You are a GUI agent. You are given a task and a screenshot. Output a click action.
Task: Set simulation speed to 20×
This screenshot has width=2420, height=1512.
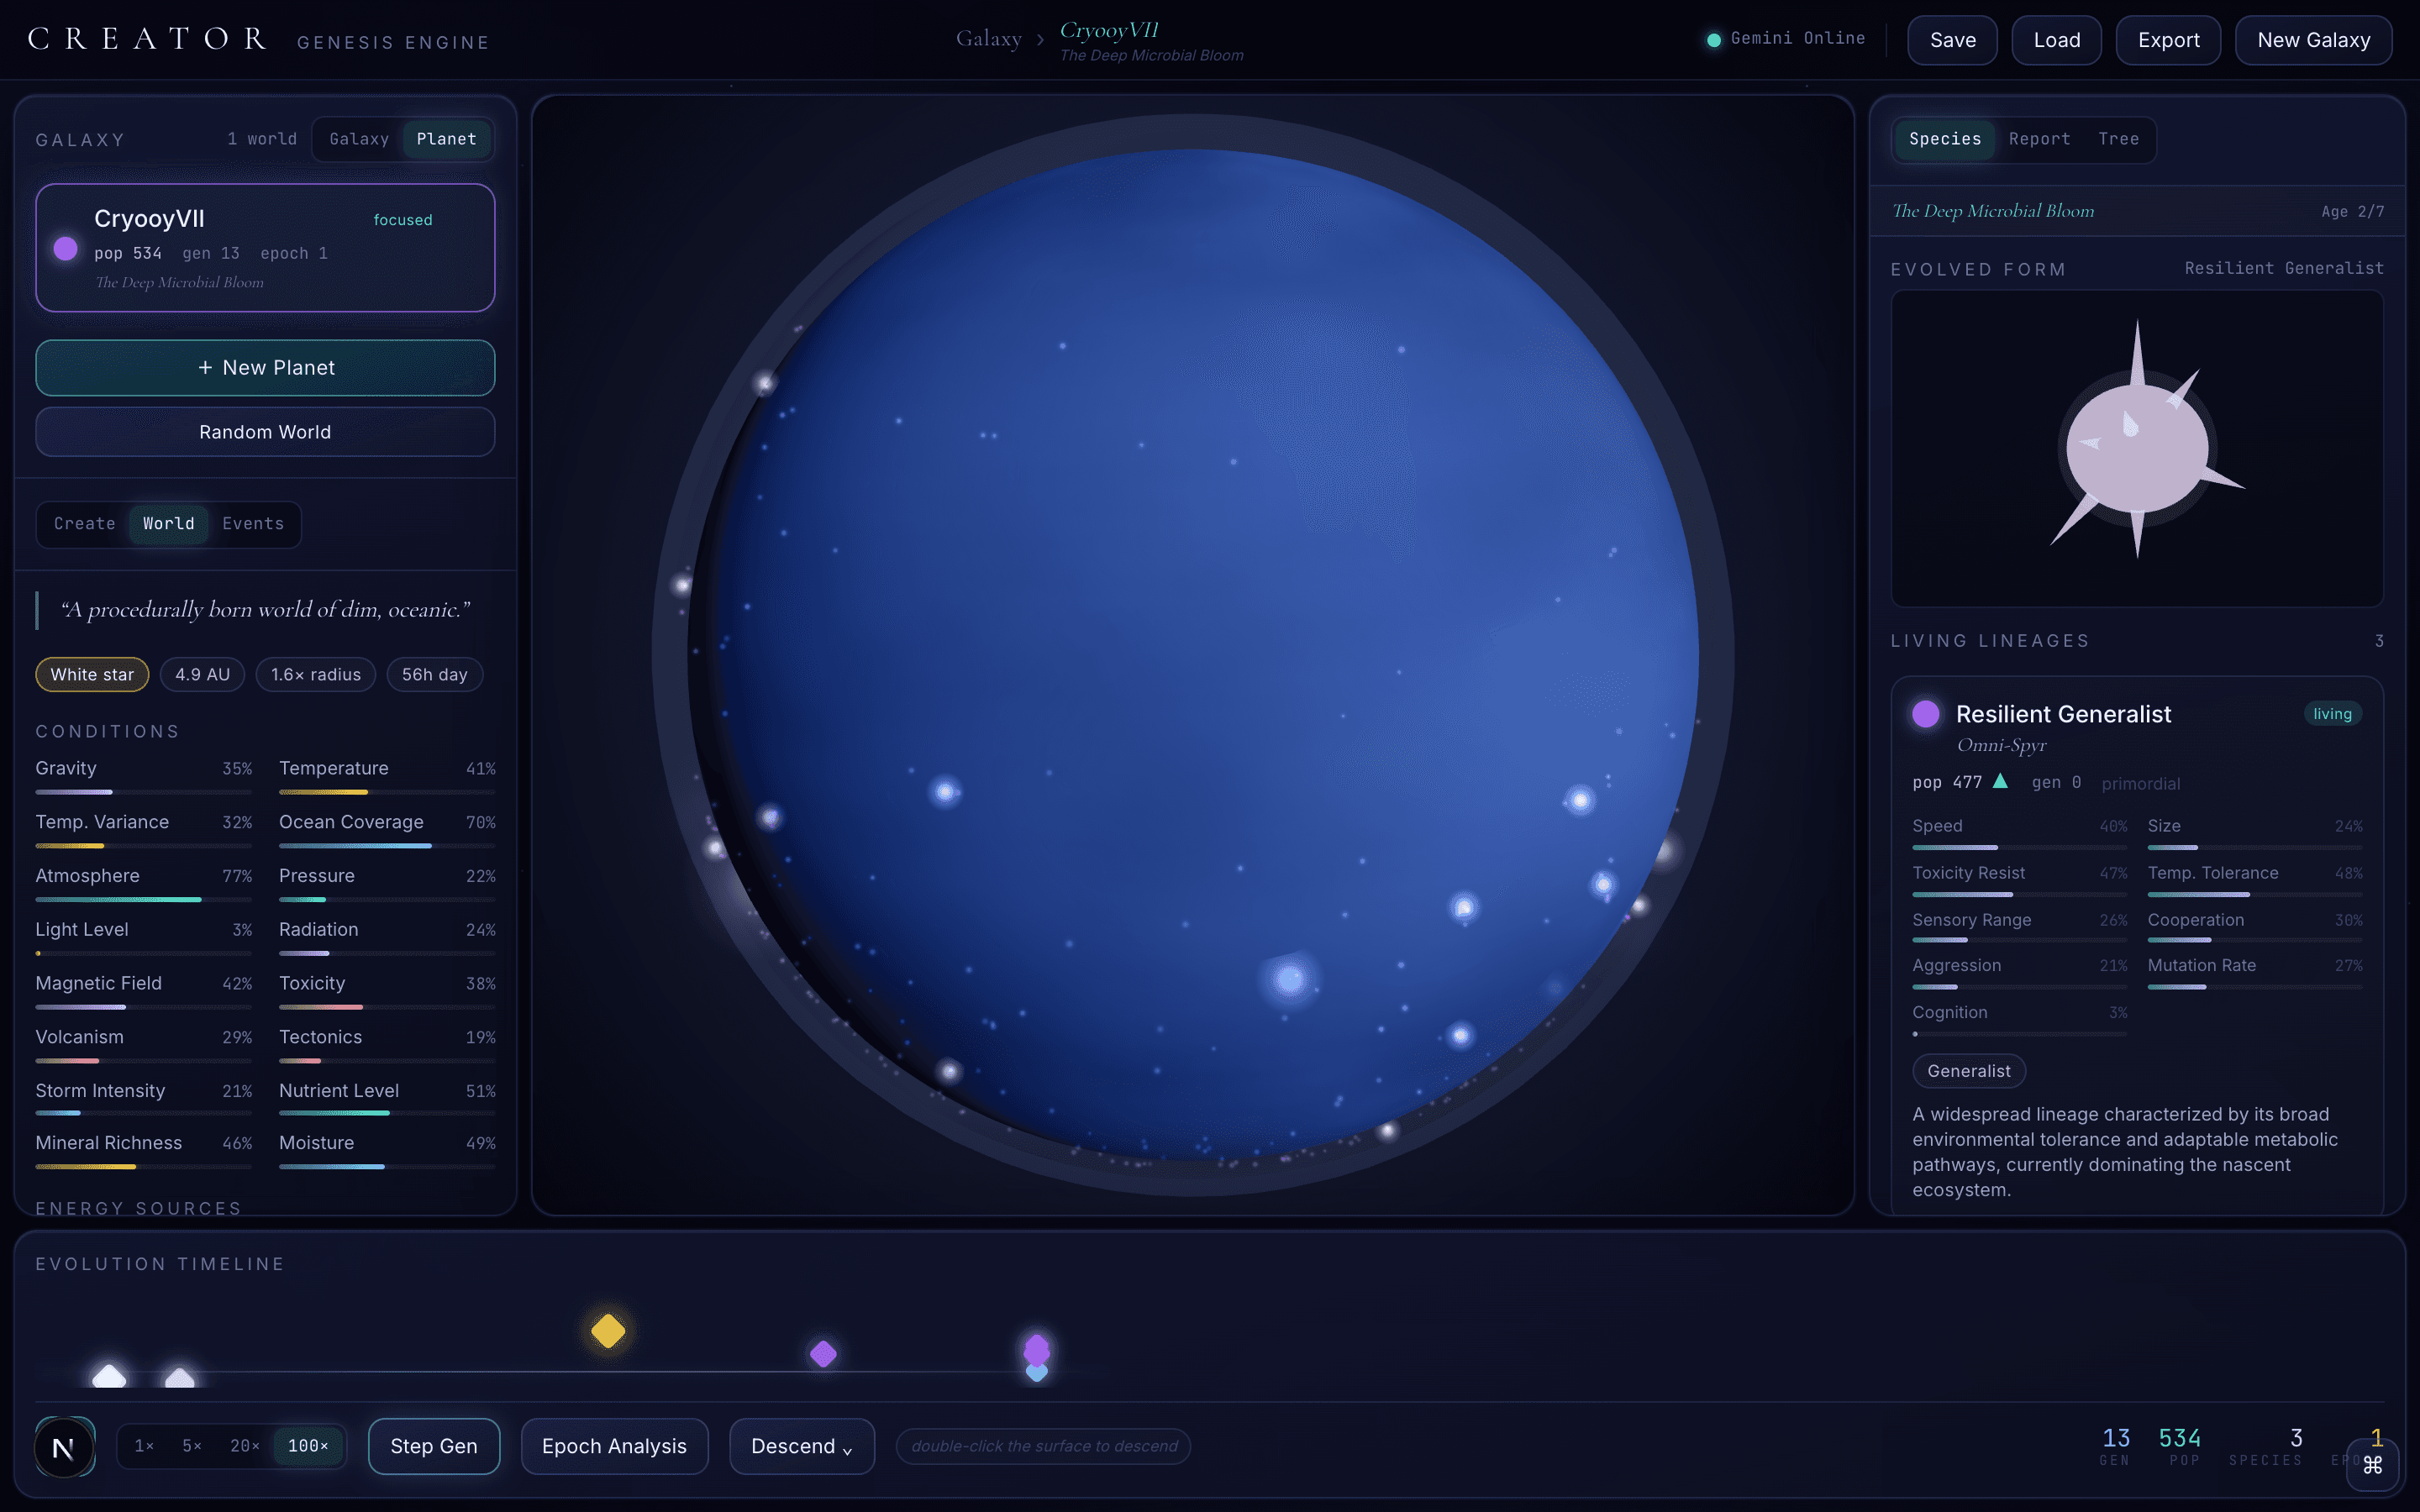click(245, 1446)
